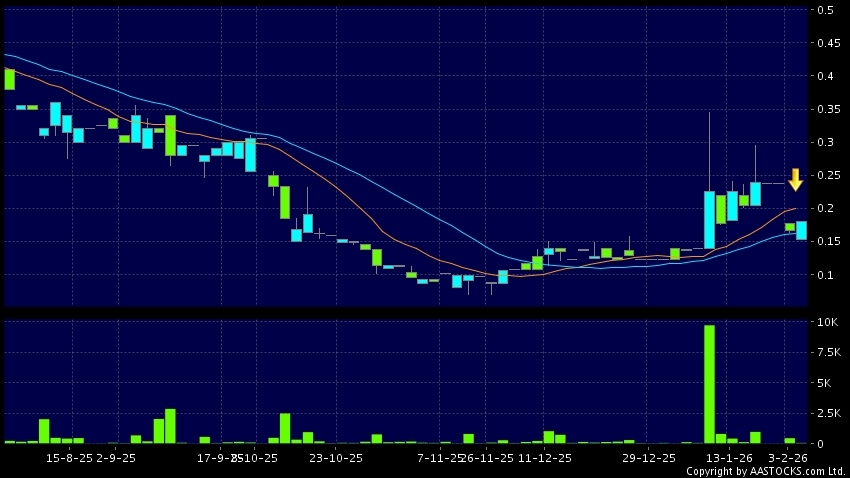Open the AASTOCKS copyright notice
Screen dimensions: 850x478
(765, 471)
